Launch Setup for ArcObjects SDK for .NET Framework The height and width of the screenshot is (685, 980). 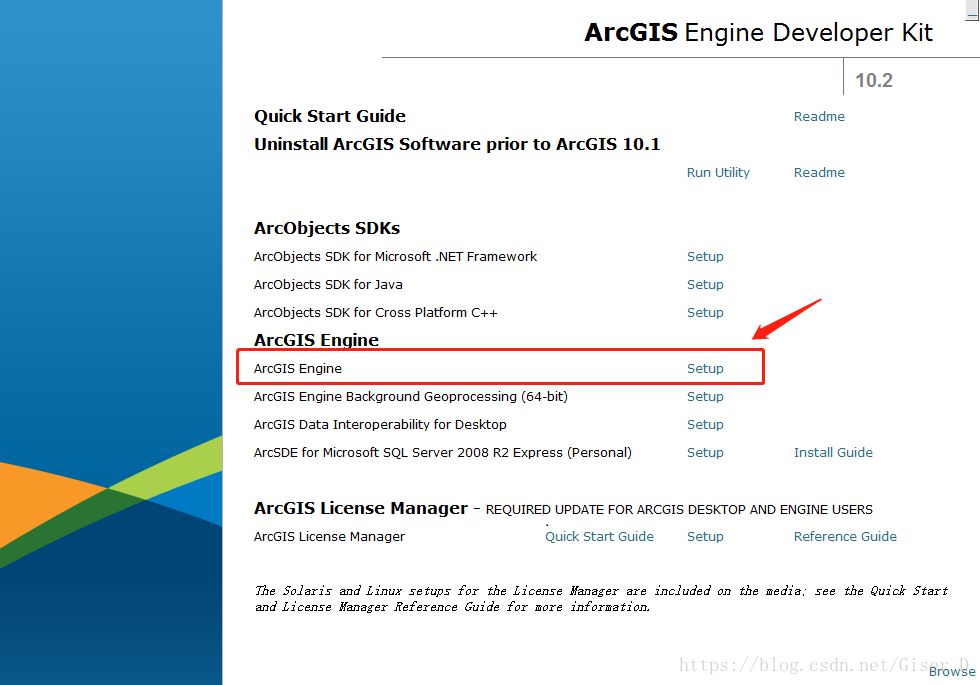click(x=705, y=257)
